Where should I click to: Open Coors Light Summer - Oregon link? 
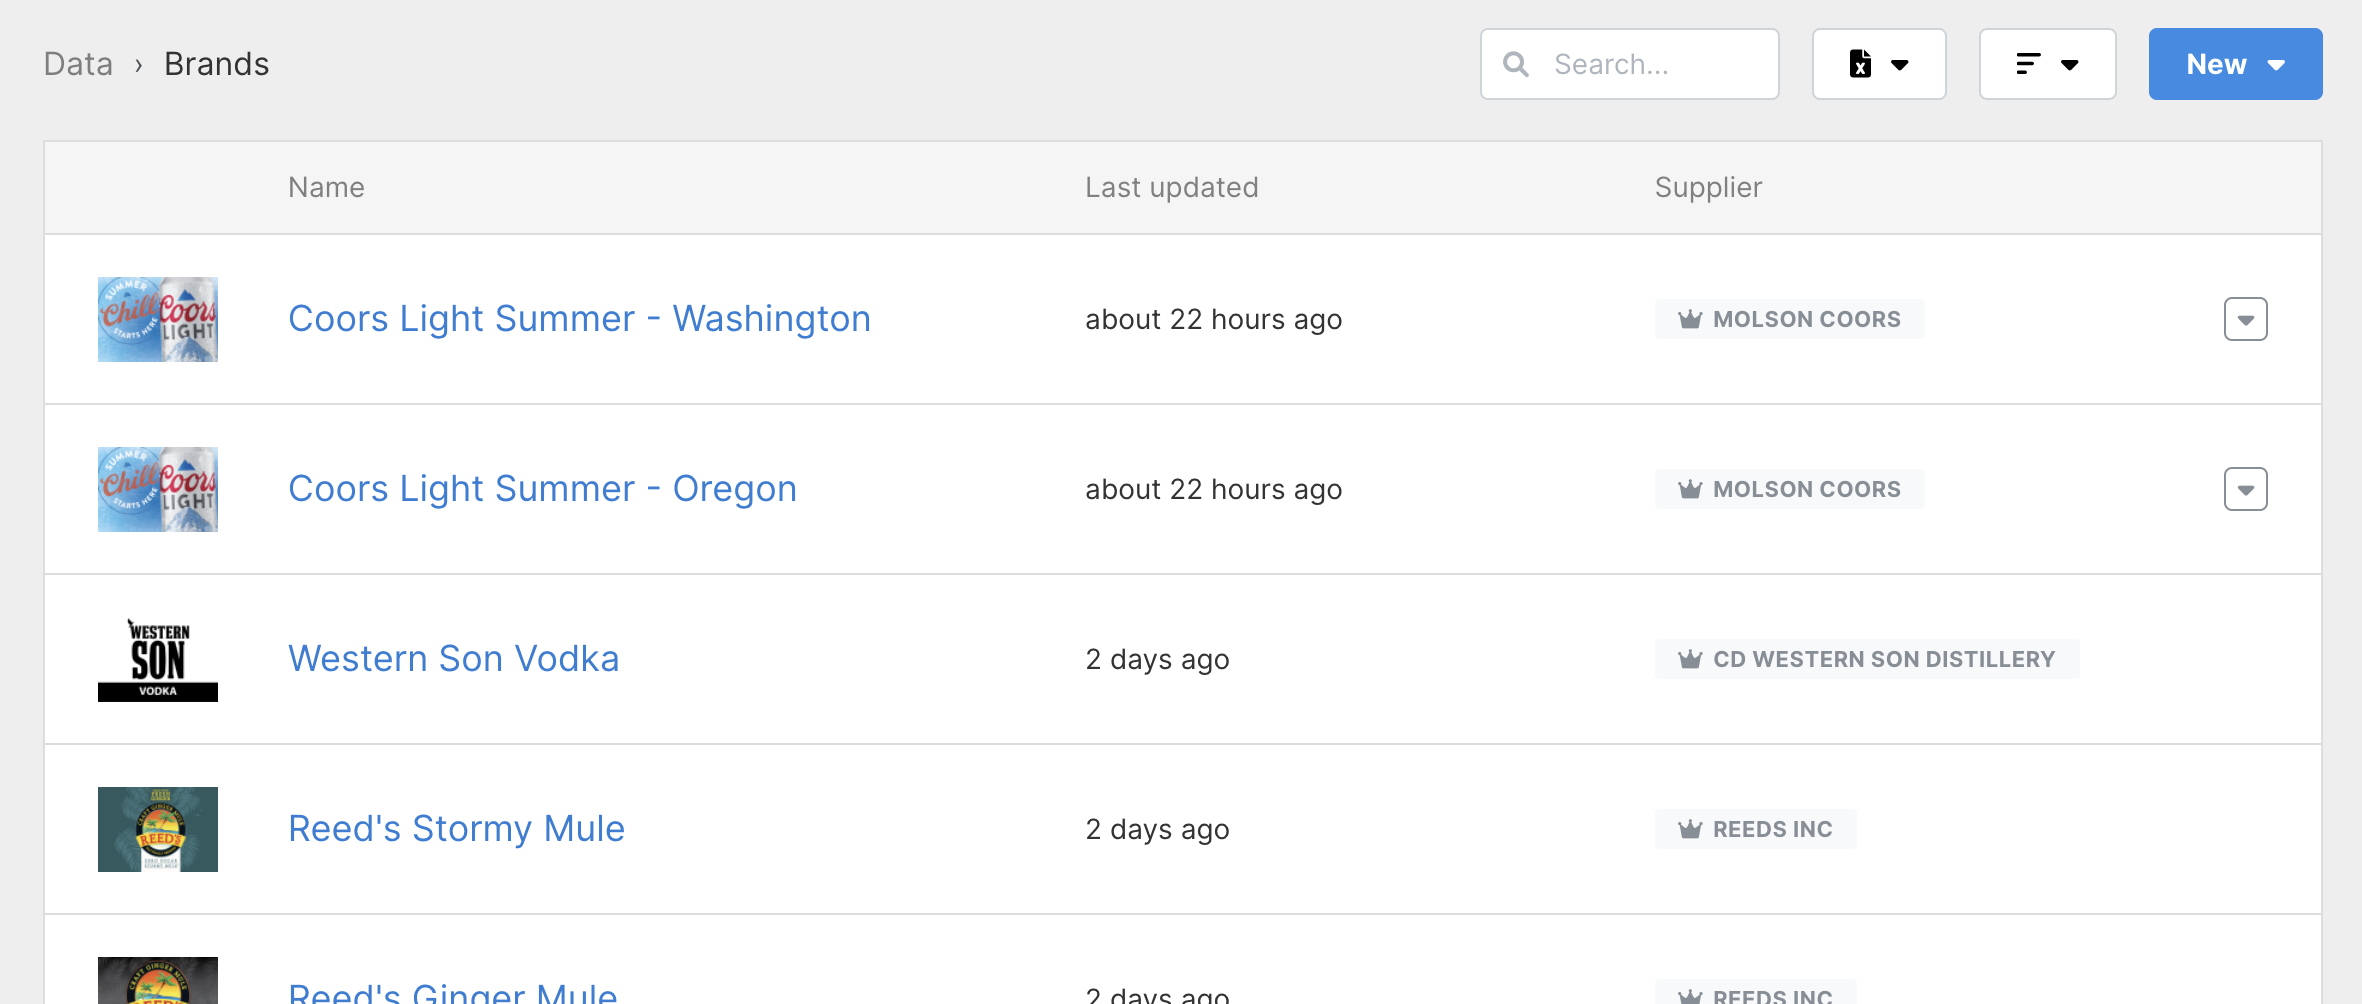pos(542,489)
